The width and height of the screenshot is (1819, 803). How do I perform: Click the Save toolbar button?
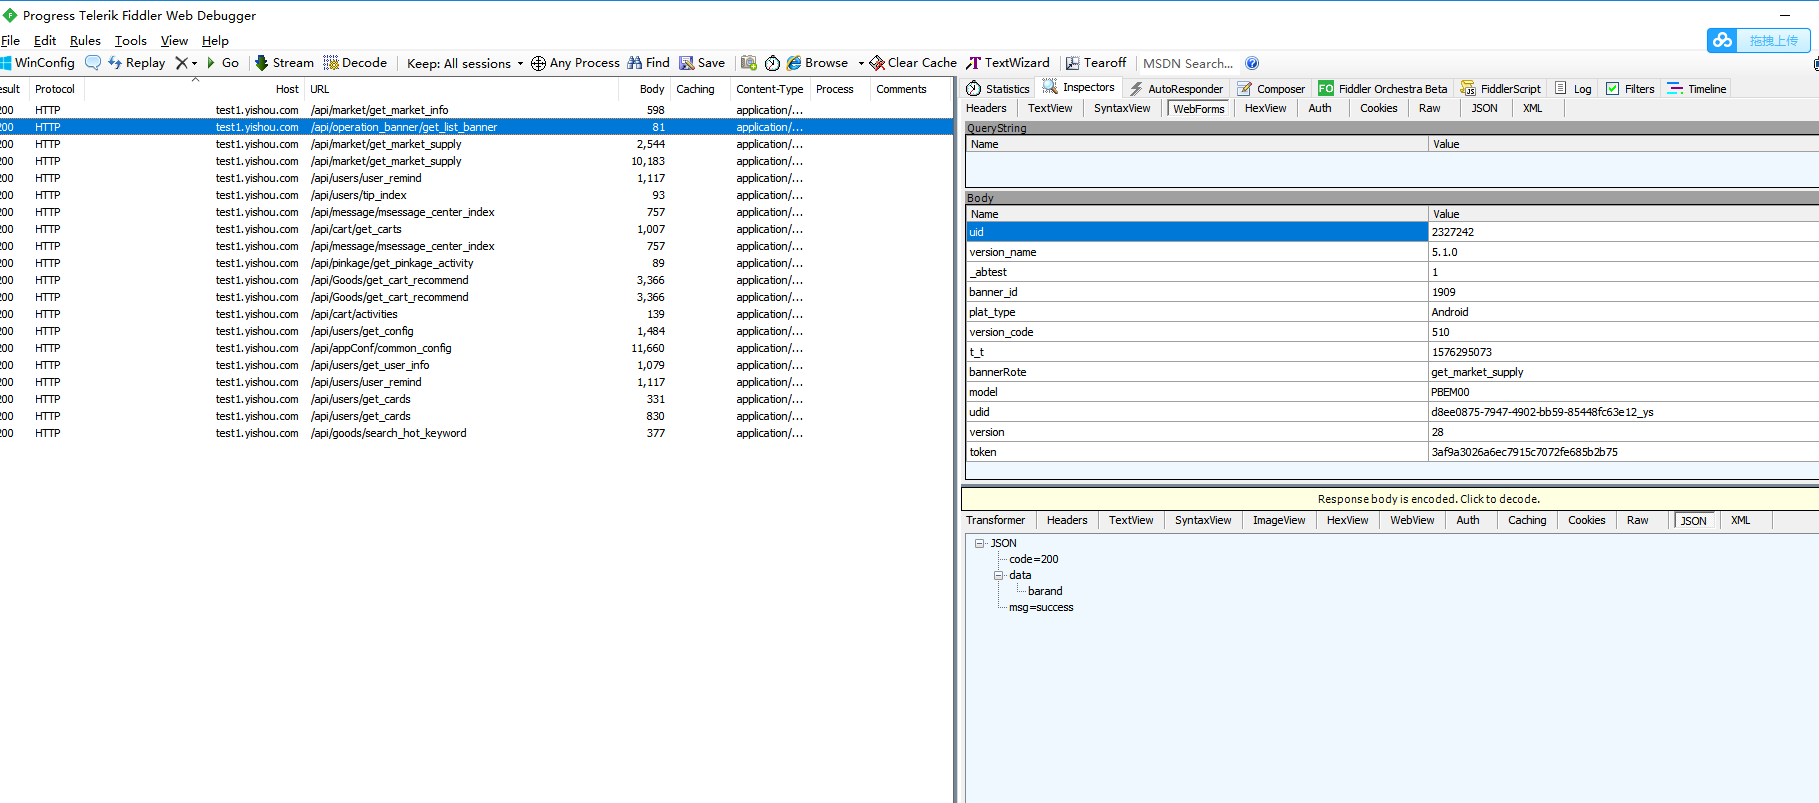[x=702, y=63]
